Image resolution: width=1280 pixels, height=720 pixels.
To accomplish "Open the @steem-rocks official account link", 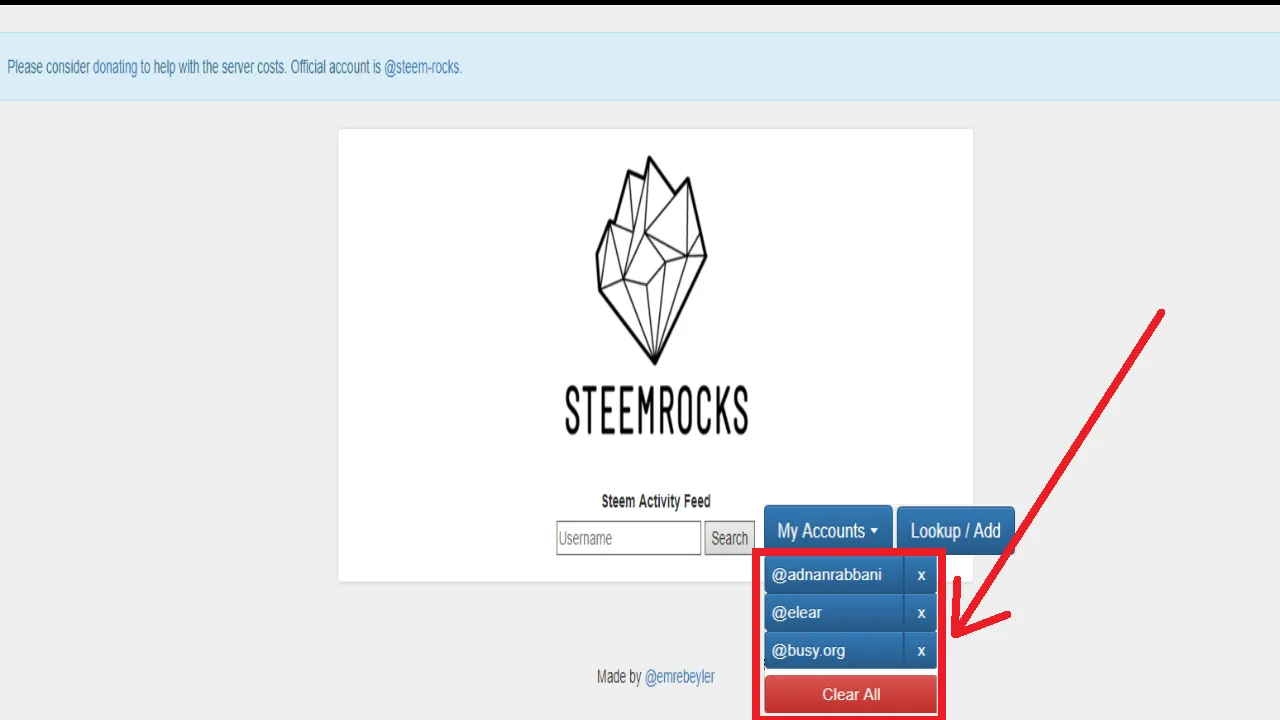I will click(422, 68).
